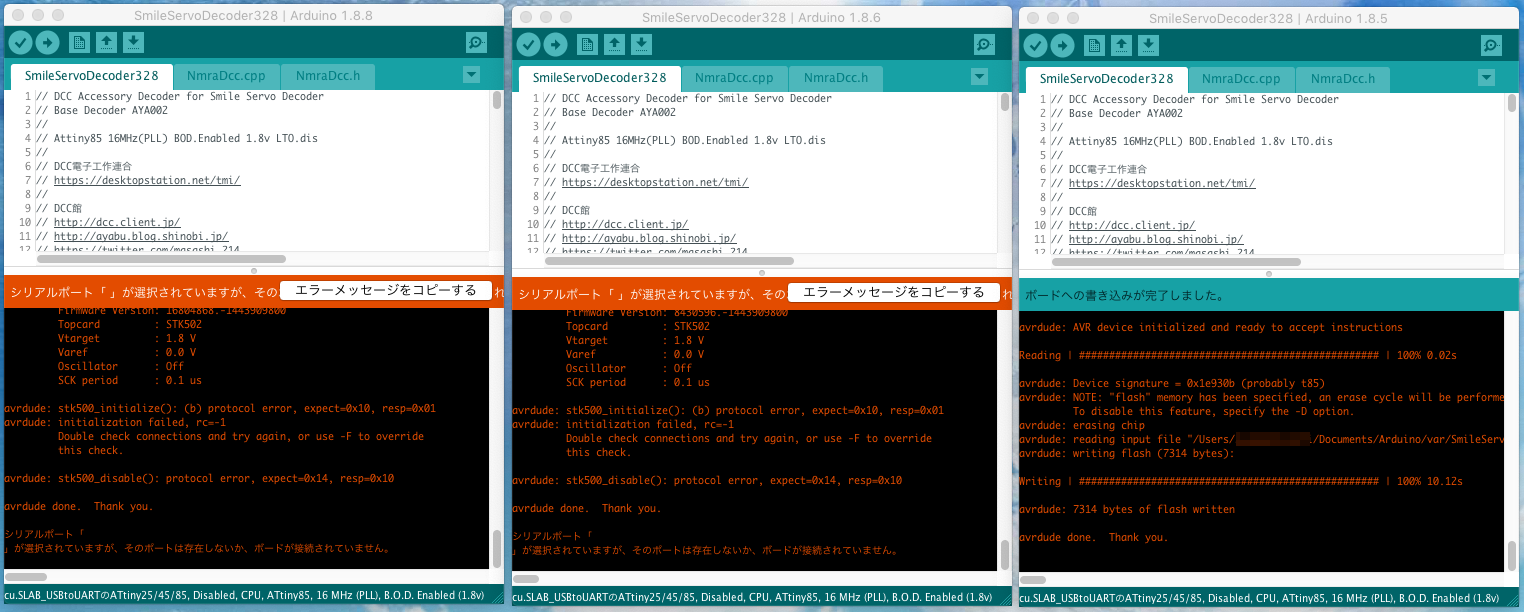Screen dimensions: 1524x612
Task: Click New sketch icon in Arduino 1.8.8 window
Action: tap(79, 42)
